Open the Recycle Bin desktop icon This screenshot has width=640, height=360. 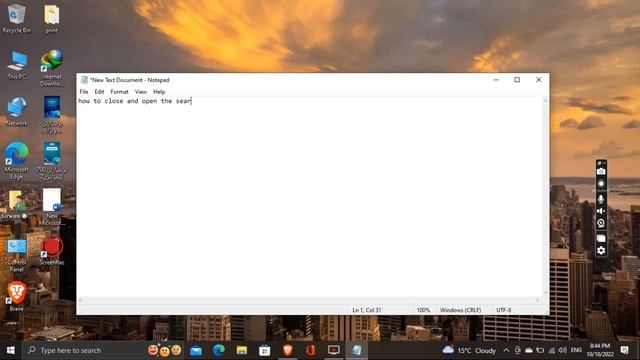pos(16,18)
